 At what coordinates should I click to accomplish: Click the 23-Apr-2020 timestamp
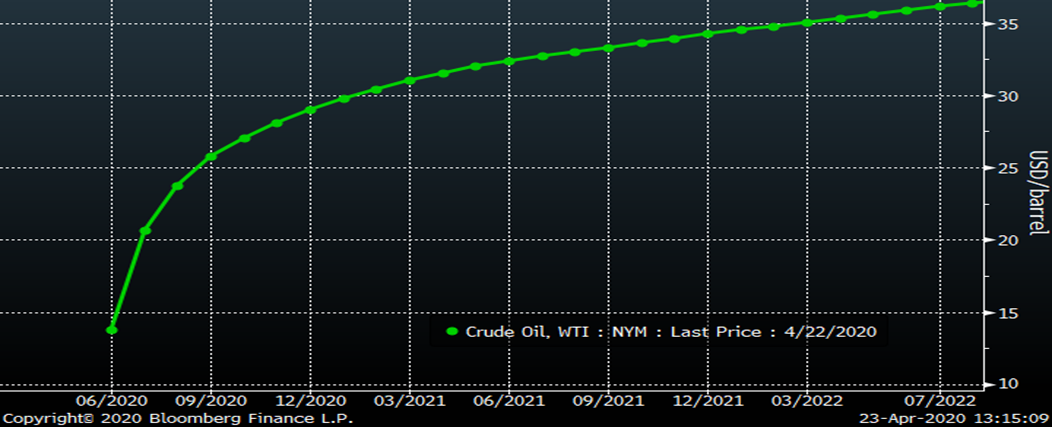tap(954, 418)
